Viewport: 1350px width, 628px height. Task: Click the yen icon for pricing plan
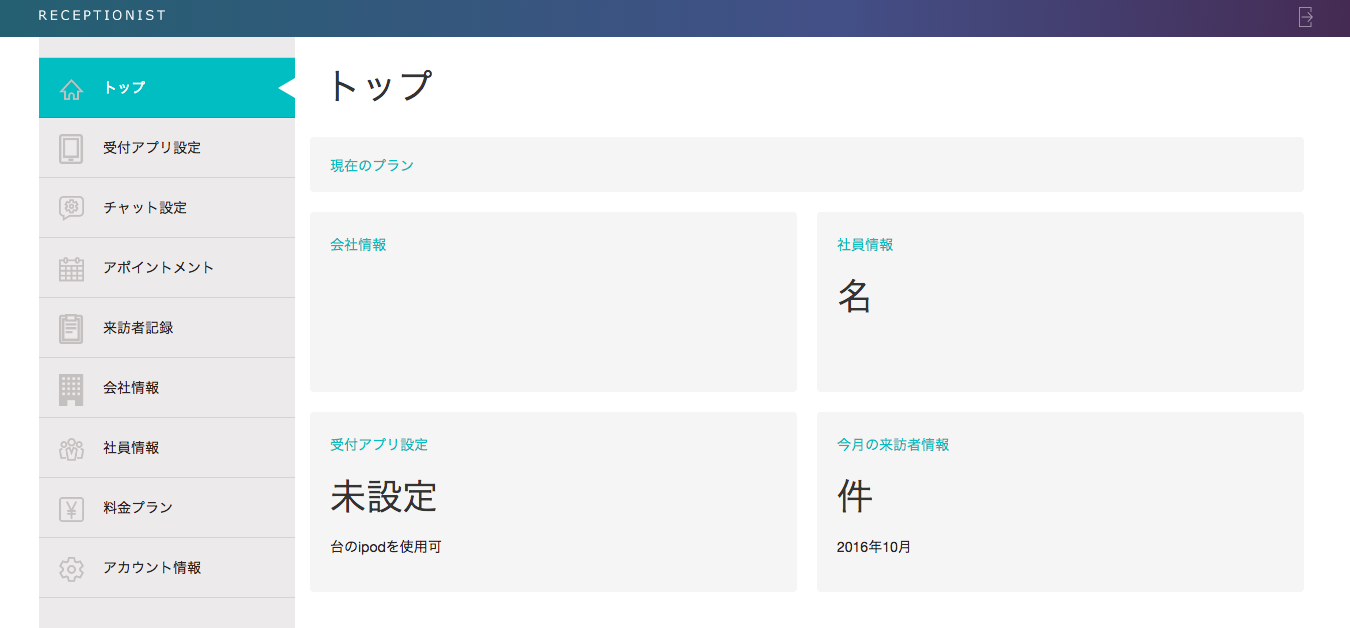tap(71, 509)
